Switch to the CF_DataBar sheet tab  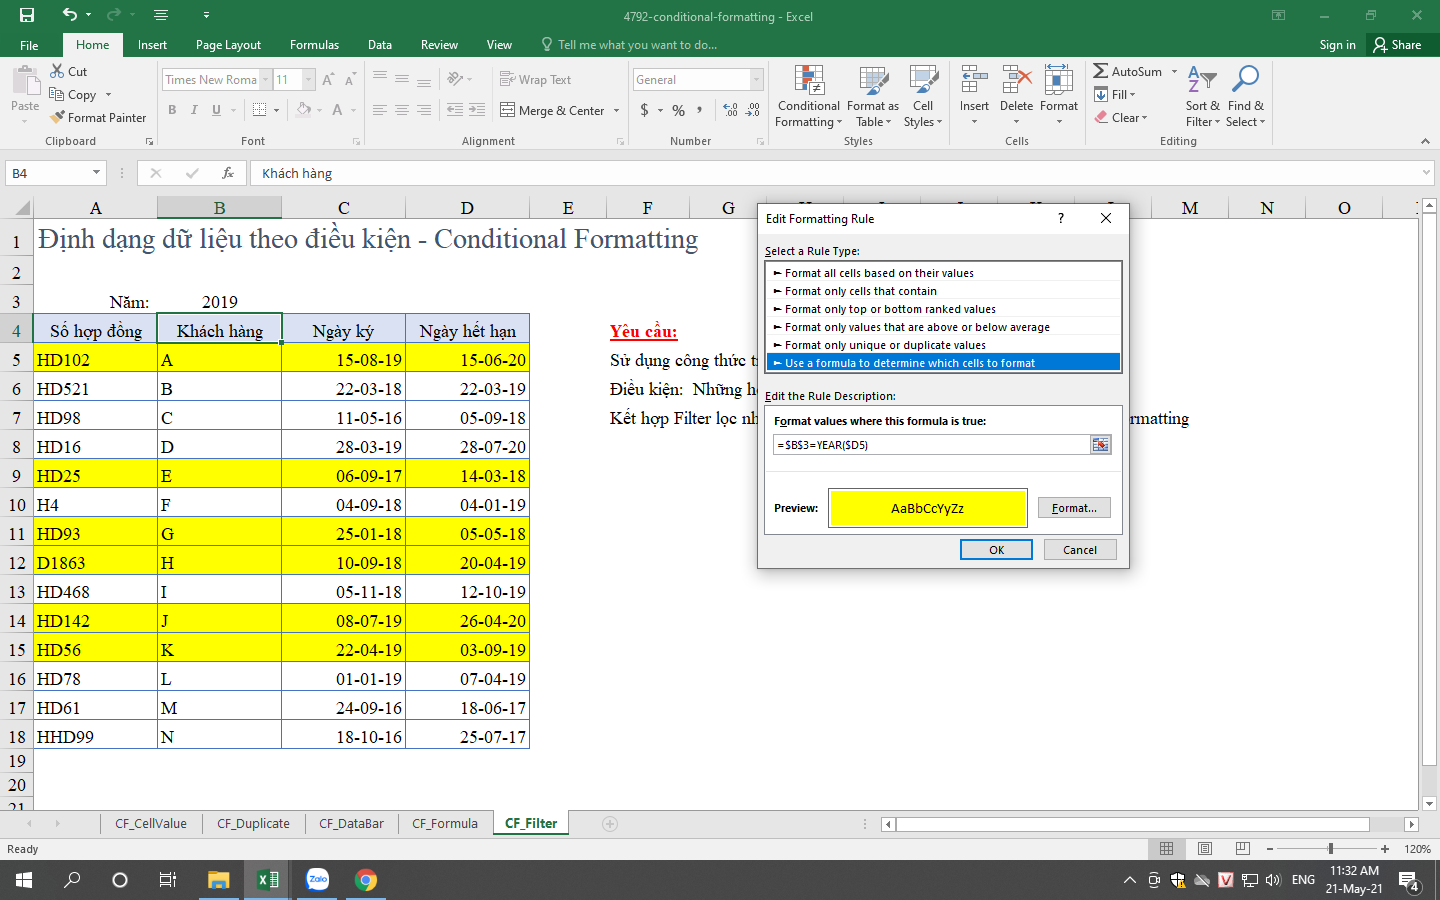coord(351,824)
